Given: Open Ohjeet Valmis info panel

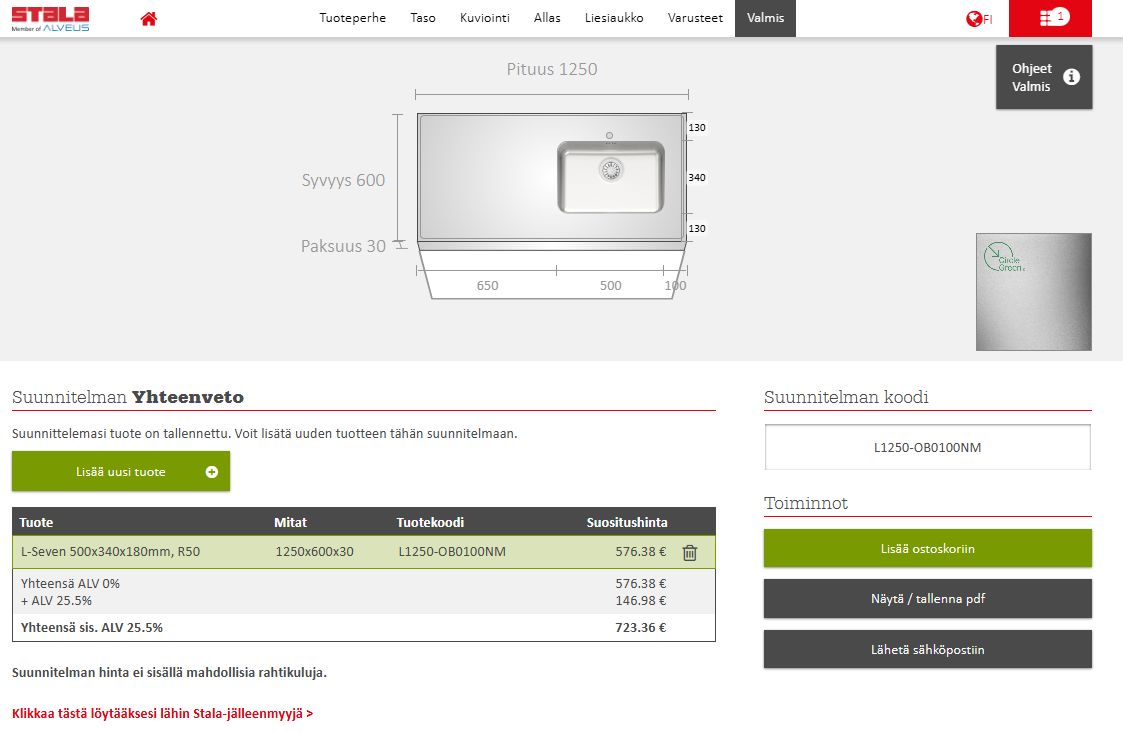Looking at the screenshot, I should click(1044, 77).
